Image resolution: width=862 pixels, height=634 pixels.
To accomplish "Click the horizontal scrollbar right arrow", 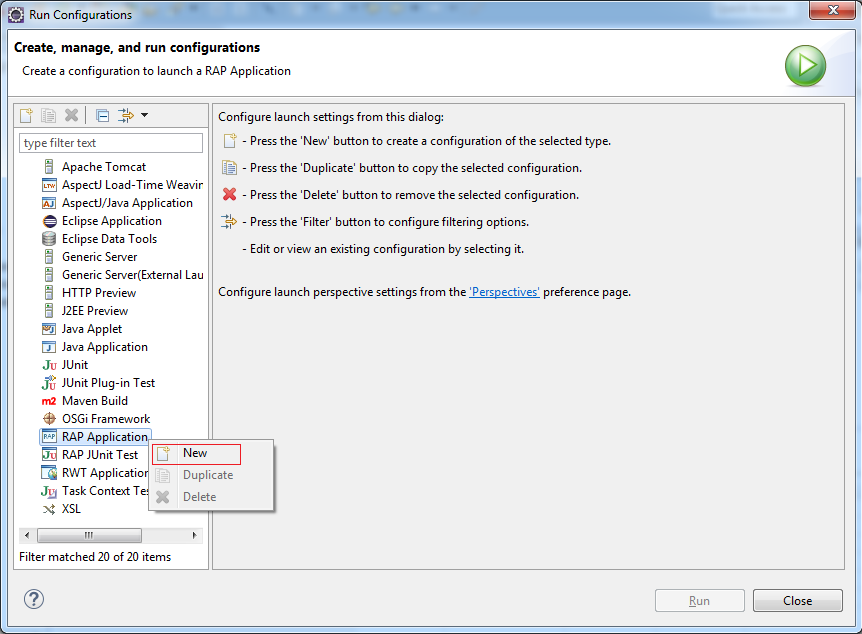I will pyautogui.click(x=194, y=535).
